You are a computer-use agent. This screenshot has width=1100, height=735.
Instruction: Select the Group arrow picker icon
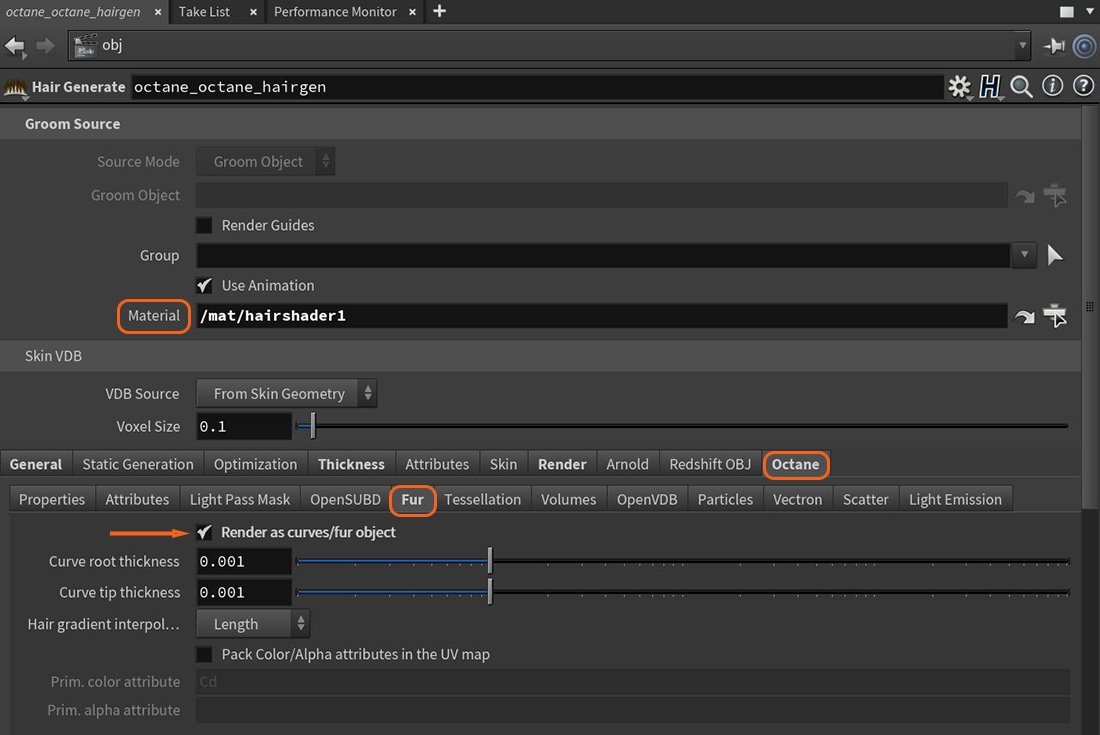[x=1055, y=255]
